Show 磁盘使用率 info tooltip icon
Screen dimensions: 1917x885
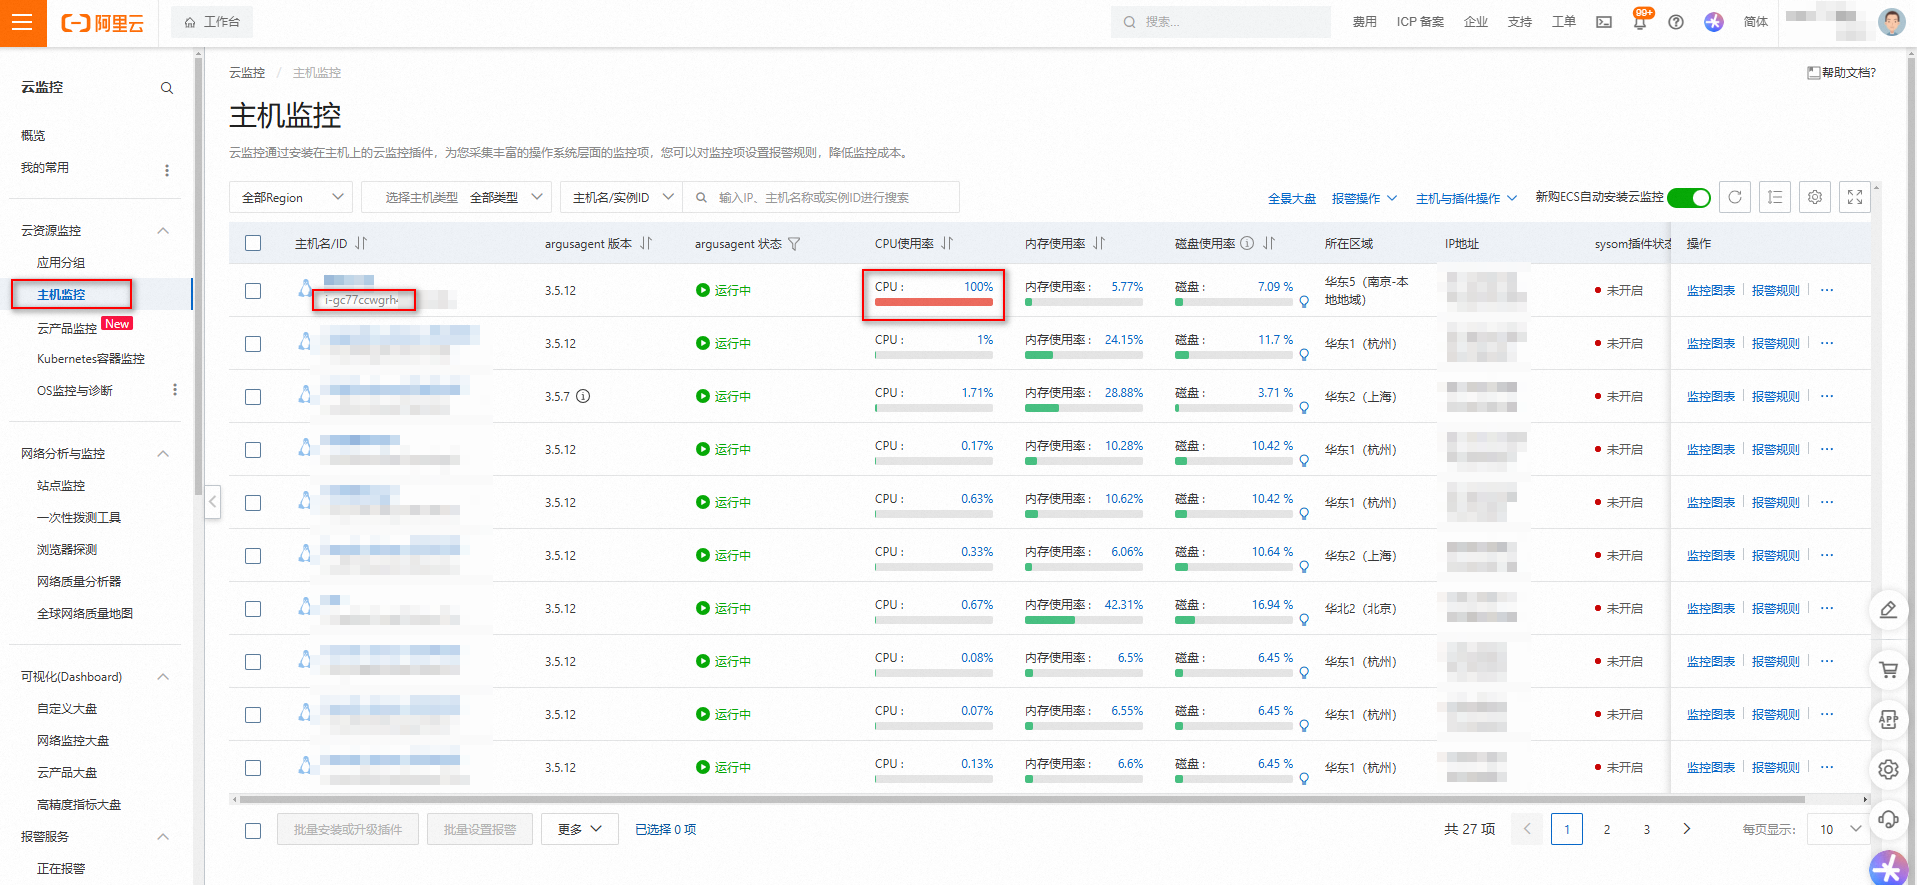(x=1247, y=243)
